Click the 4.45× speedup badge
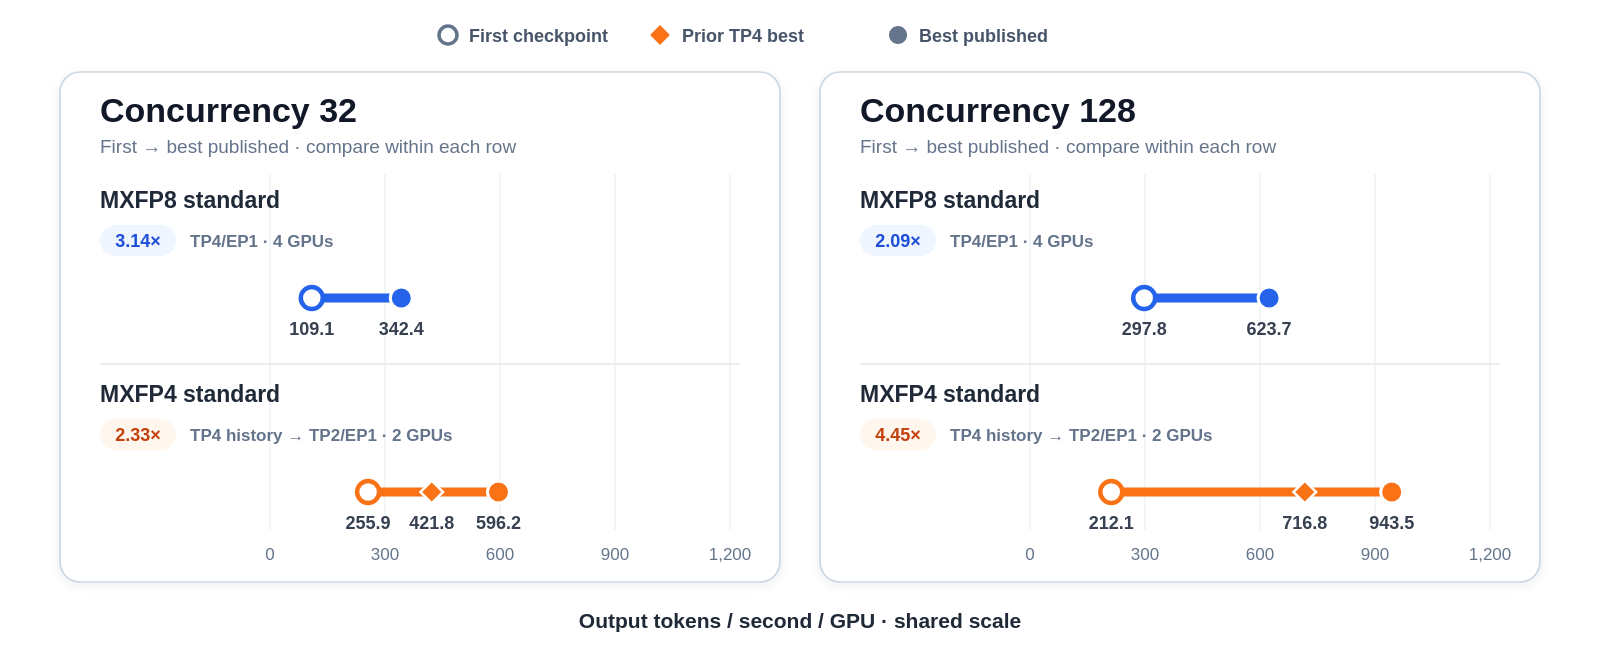 (x=898, y=435)
